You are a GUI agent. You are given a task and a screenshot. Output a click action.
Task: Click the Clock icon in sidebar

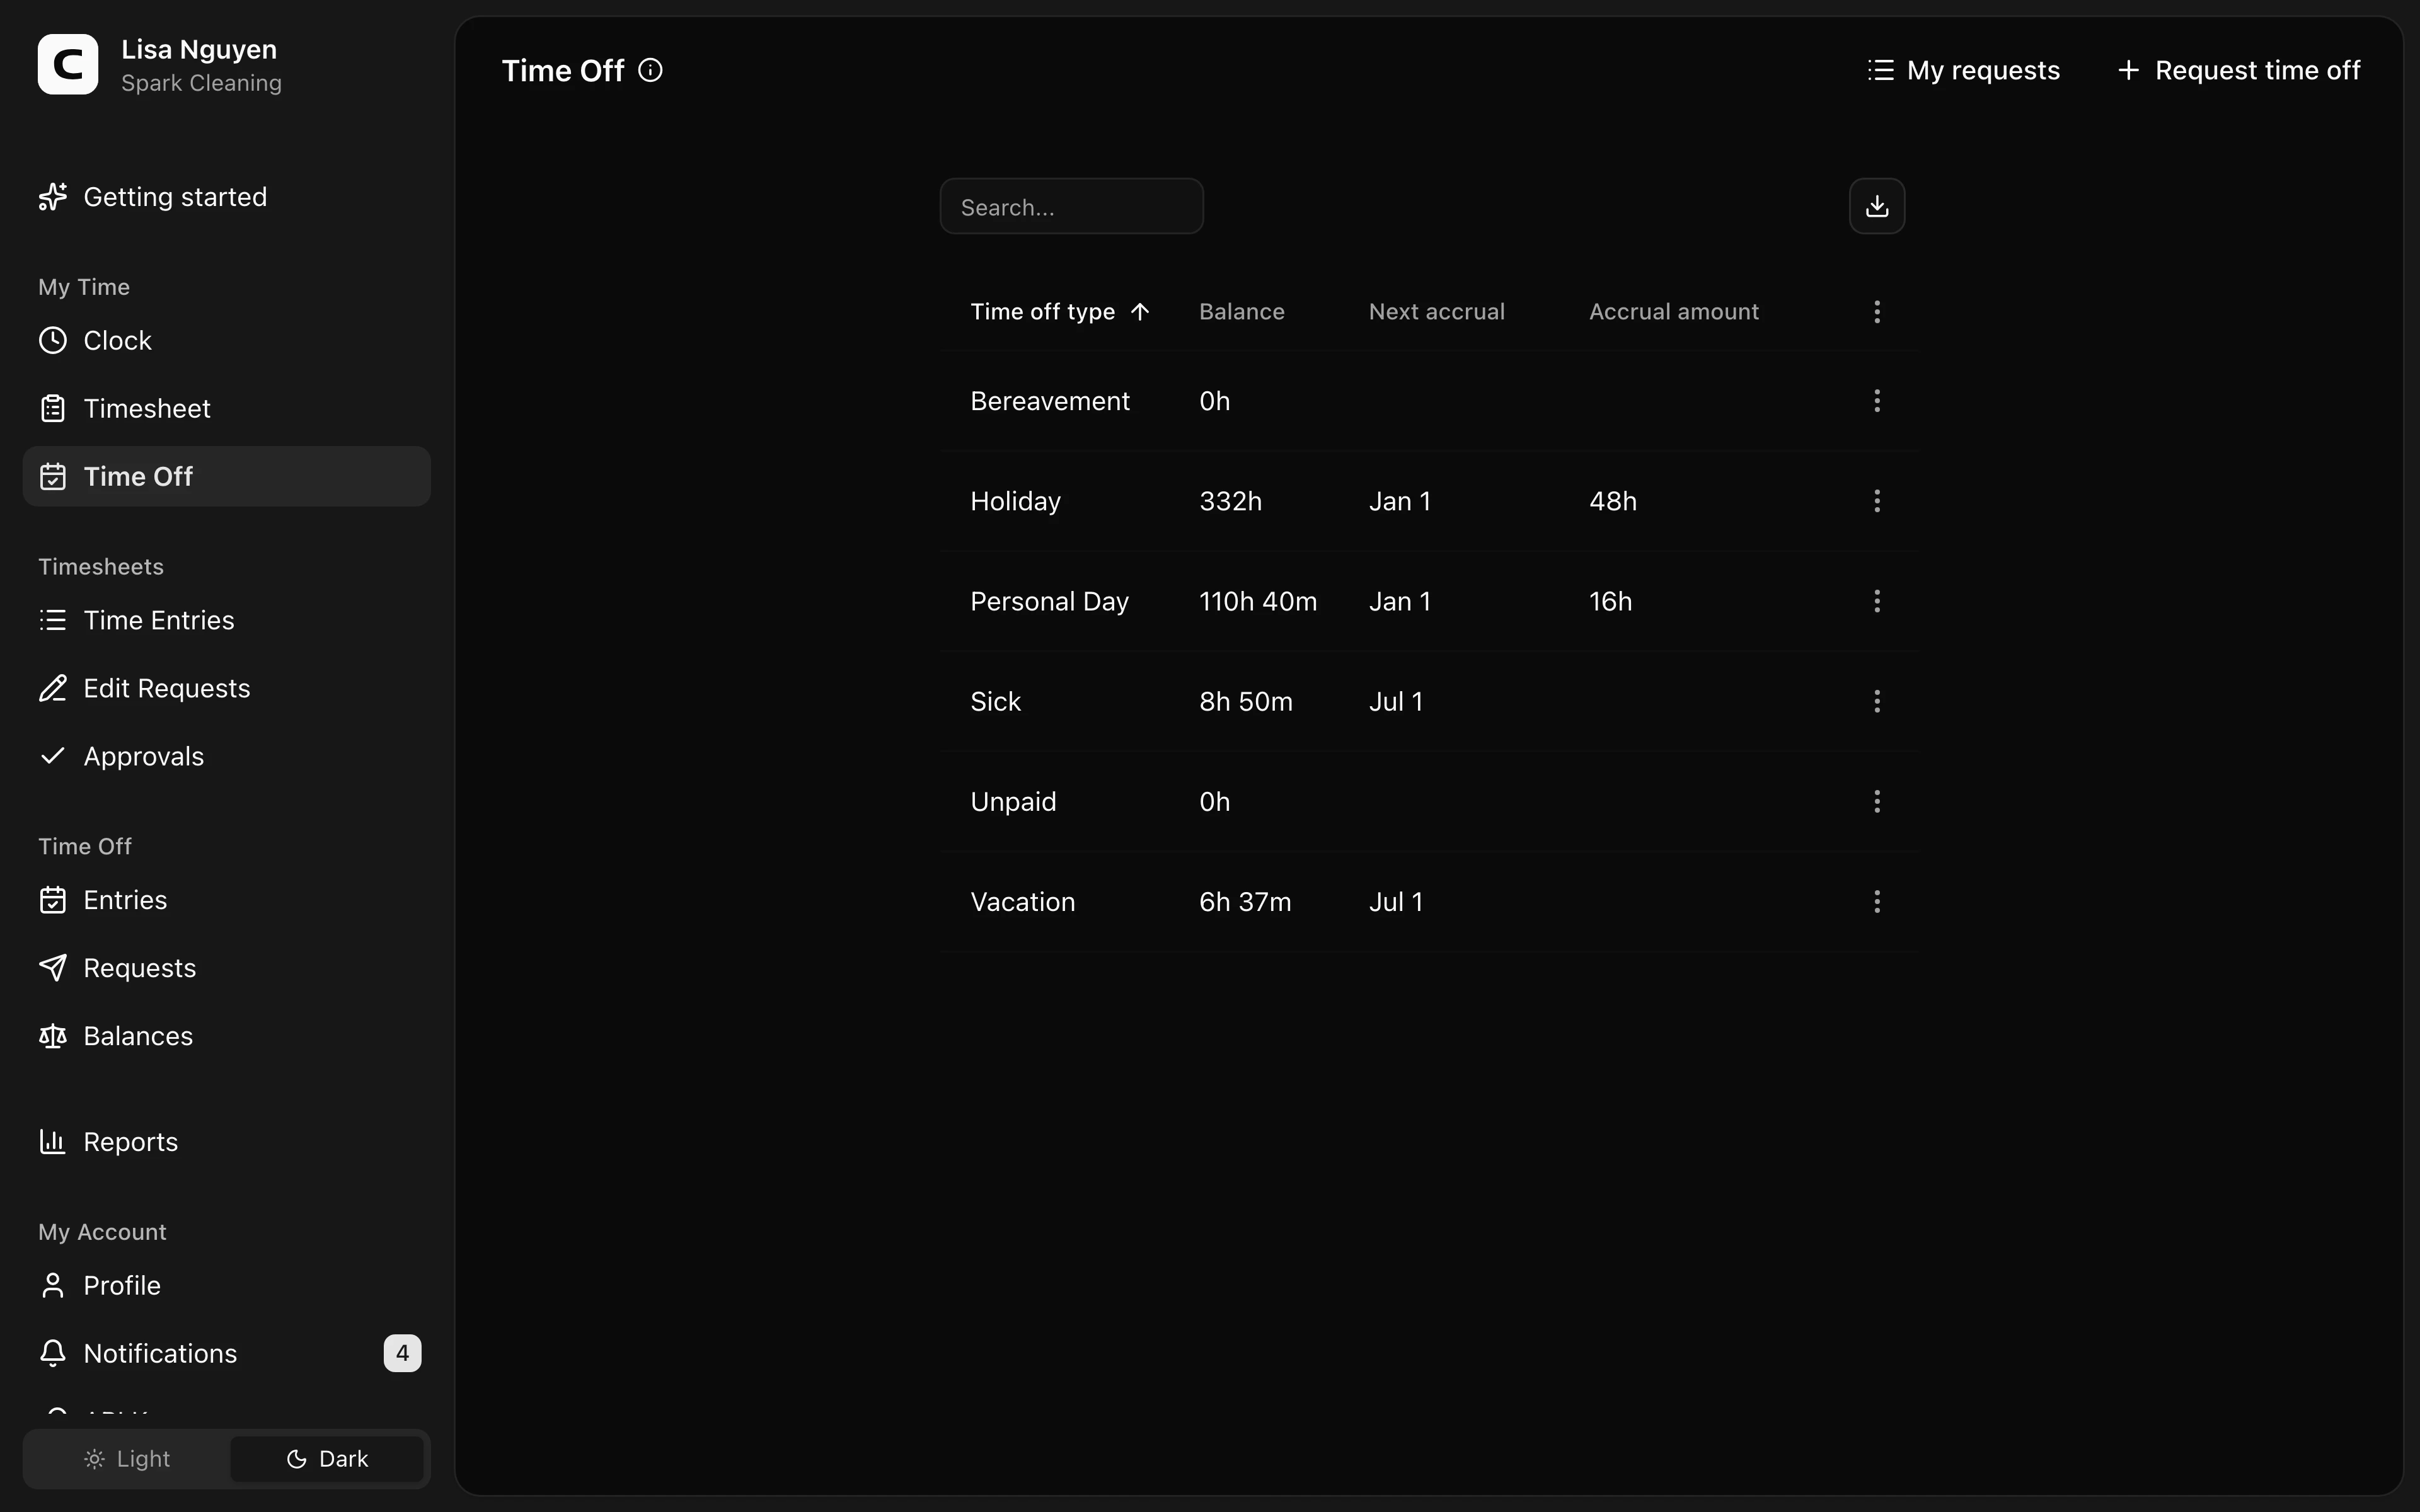53,341
